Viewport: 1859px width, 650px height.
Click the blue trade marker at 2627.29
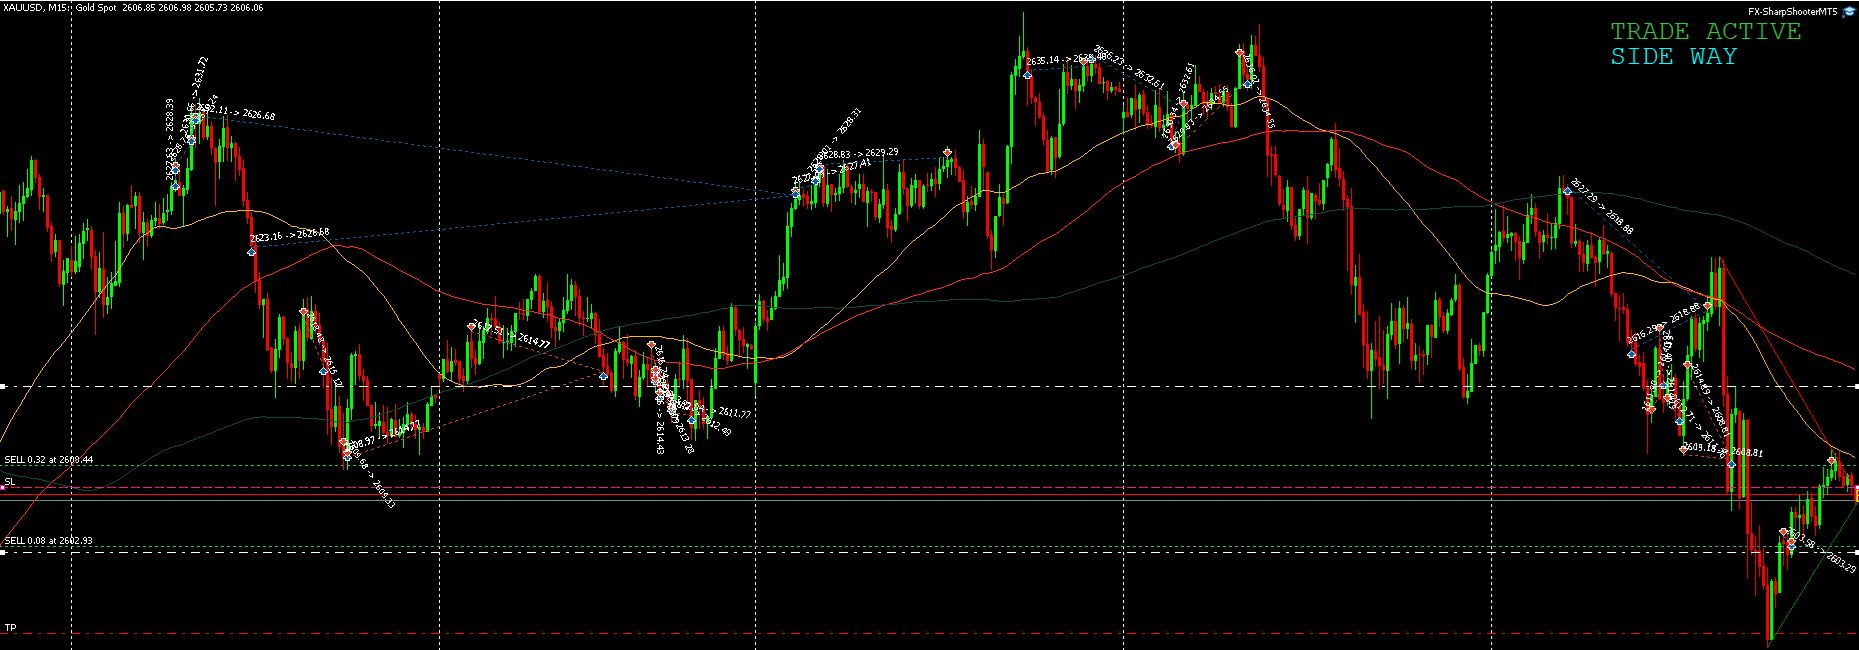(x=1567, y=191)
